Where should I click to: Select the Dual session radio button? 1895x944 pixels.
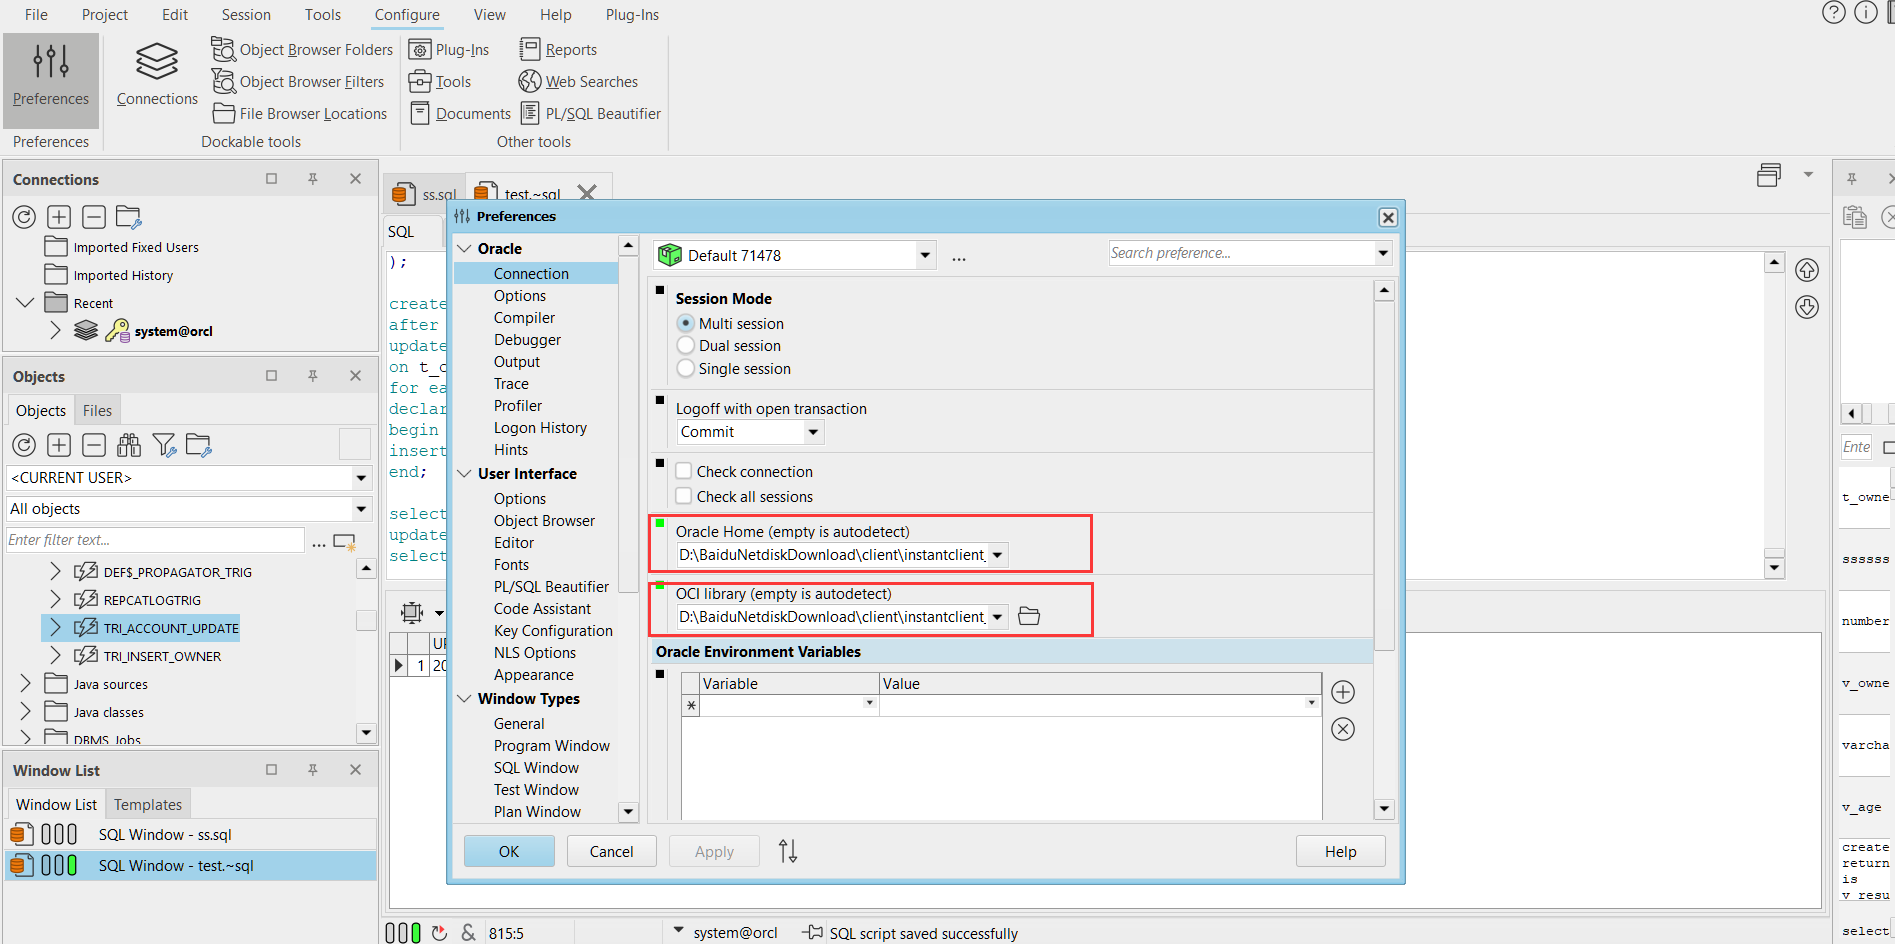(686, 346)
